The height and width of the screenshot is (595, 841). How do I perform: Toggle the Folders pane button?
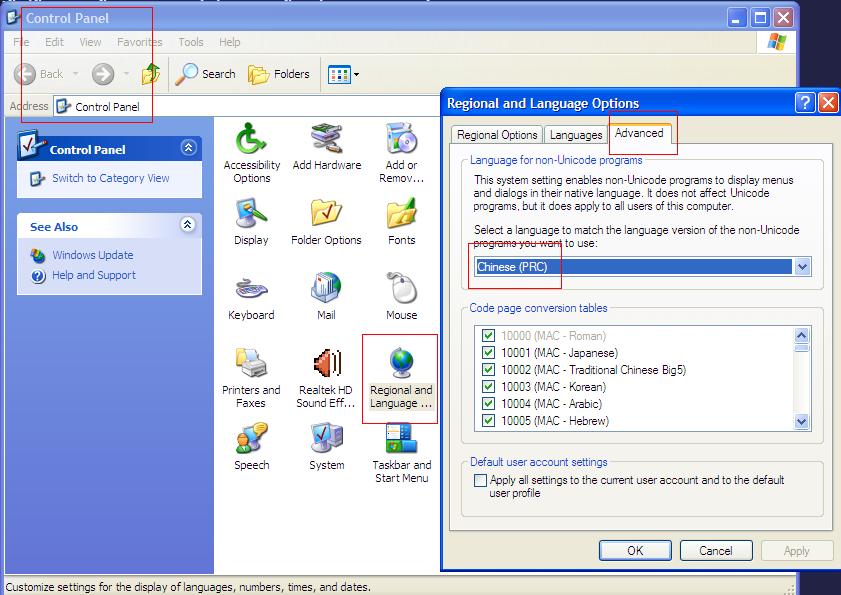point(279,74)
